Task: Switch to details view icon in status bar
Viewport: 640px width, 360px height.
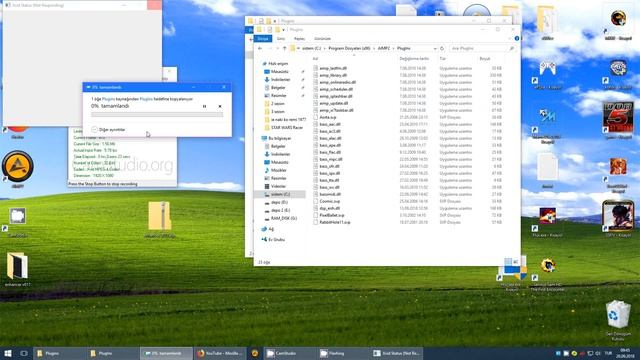Action: tap(508, 262)
